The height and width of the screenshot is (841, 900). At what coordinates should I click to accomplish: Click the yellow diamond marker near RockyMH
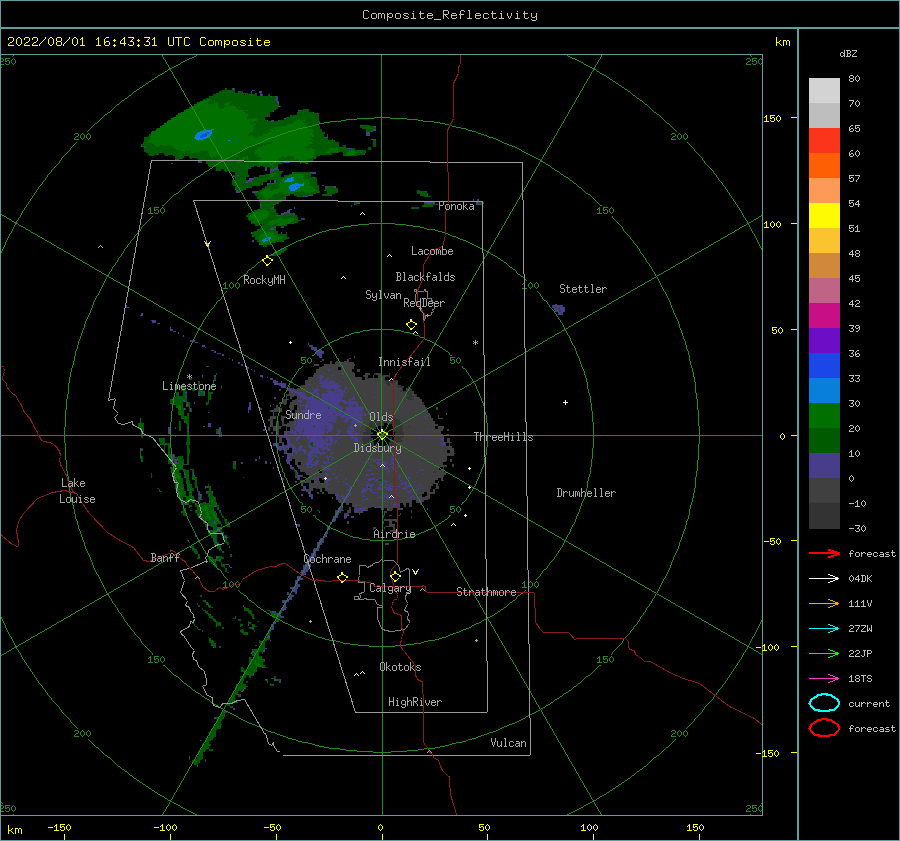tap(267, 261)
